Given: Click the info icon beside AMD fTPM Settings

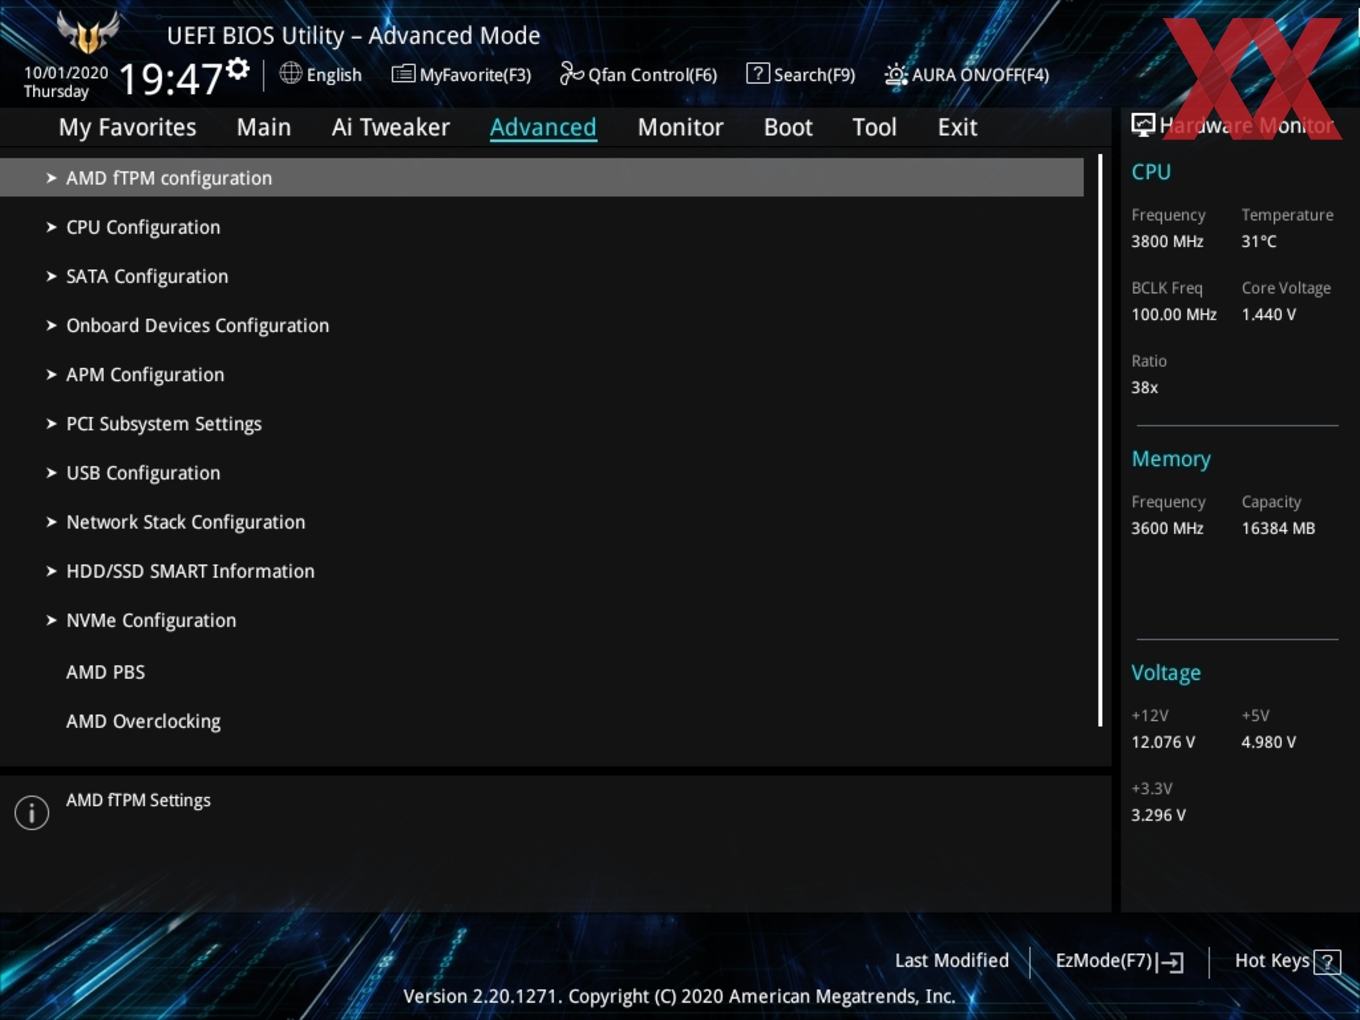Looking at the screenshot, I should pyautogui.click(x=32, y=813).
